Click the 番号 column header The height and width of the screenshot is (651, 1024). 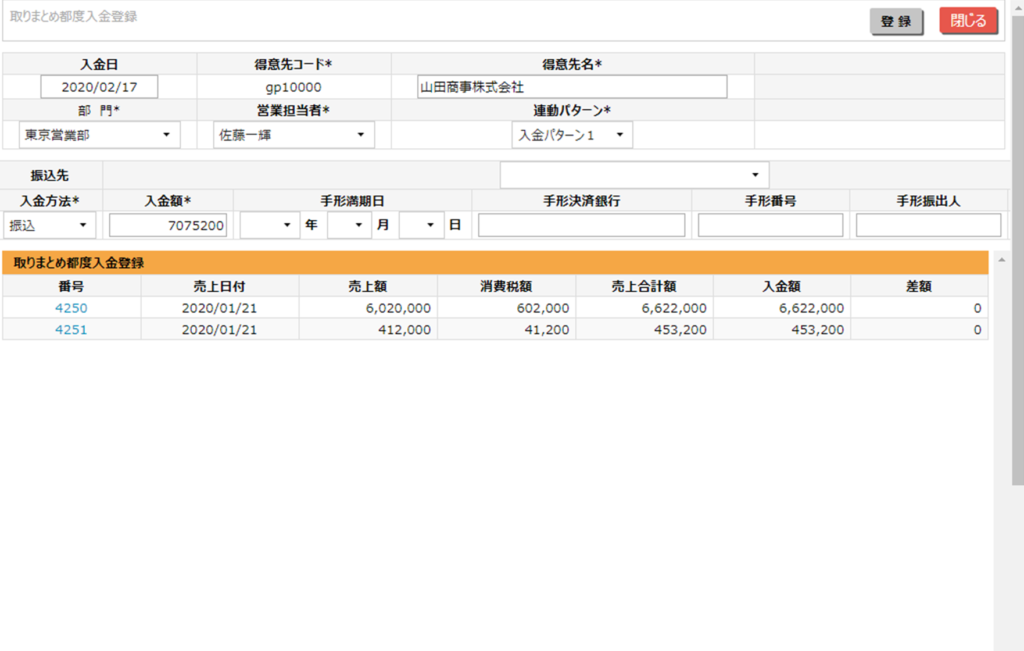(x=71, y=286)
